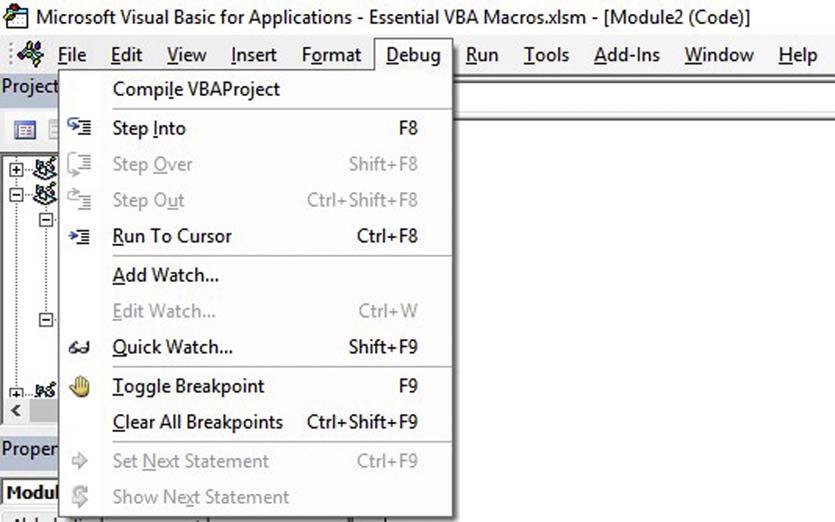
Task: Click the View Code icon in Project panel
Action: (25, 130)
